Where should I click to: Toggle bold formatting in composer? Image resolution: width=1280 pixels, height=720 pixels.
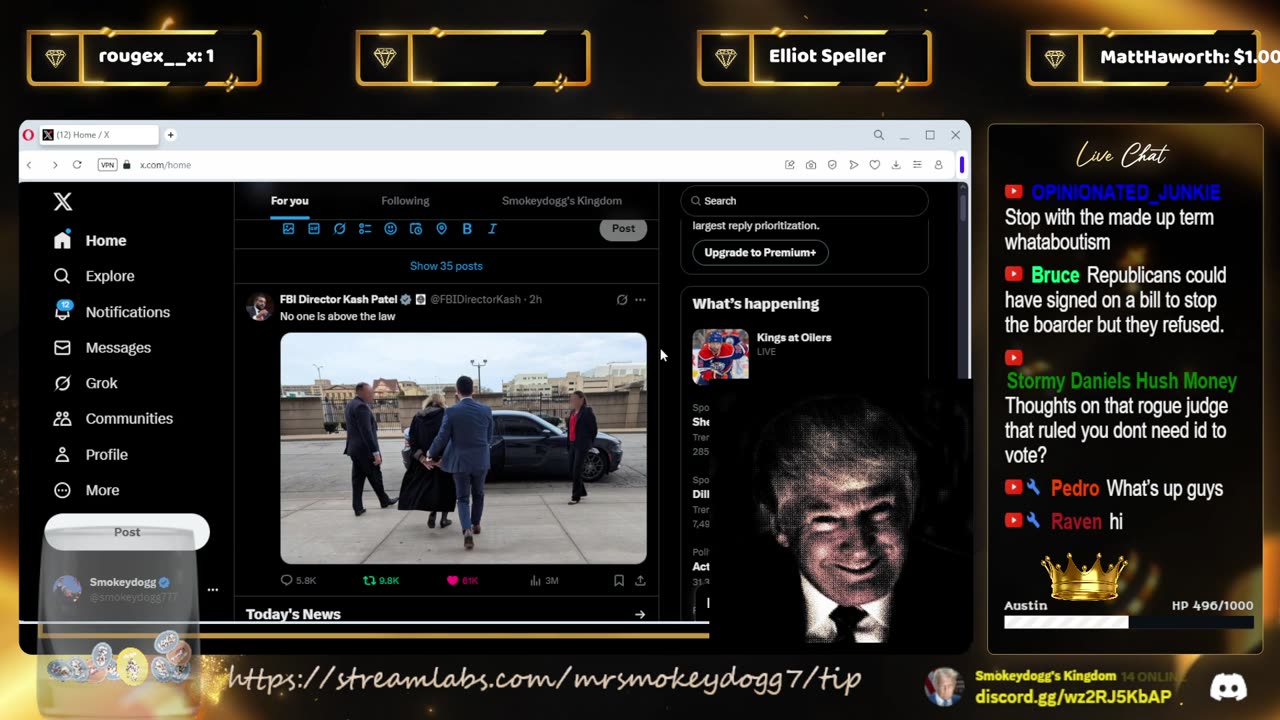[x=467, y=229]
